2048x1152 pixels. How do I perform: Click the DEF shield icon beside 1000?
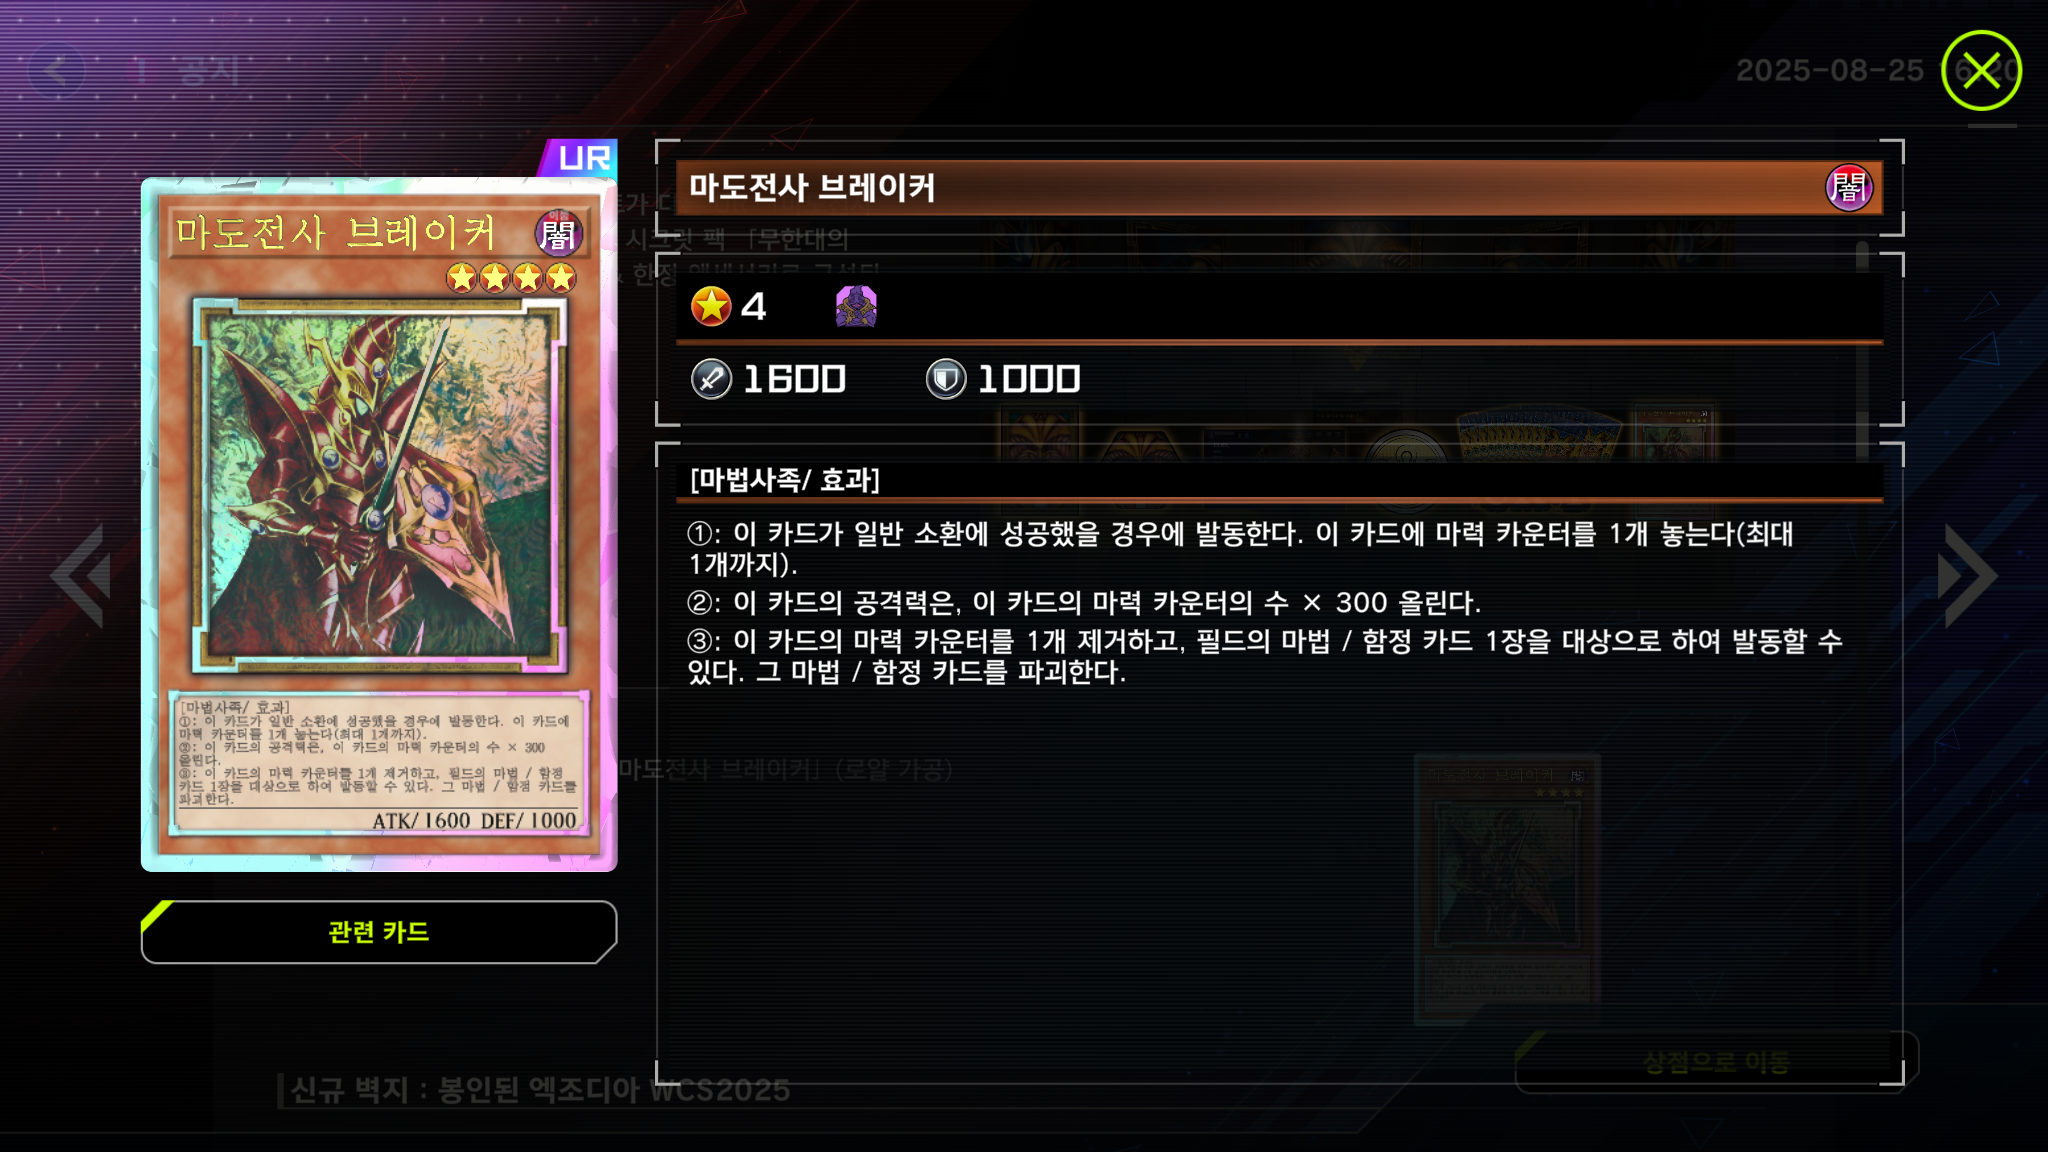point(945,379)
